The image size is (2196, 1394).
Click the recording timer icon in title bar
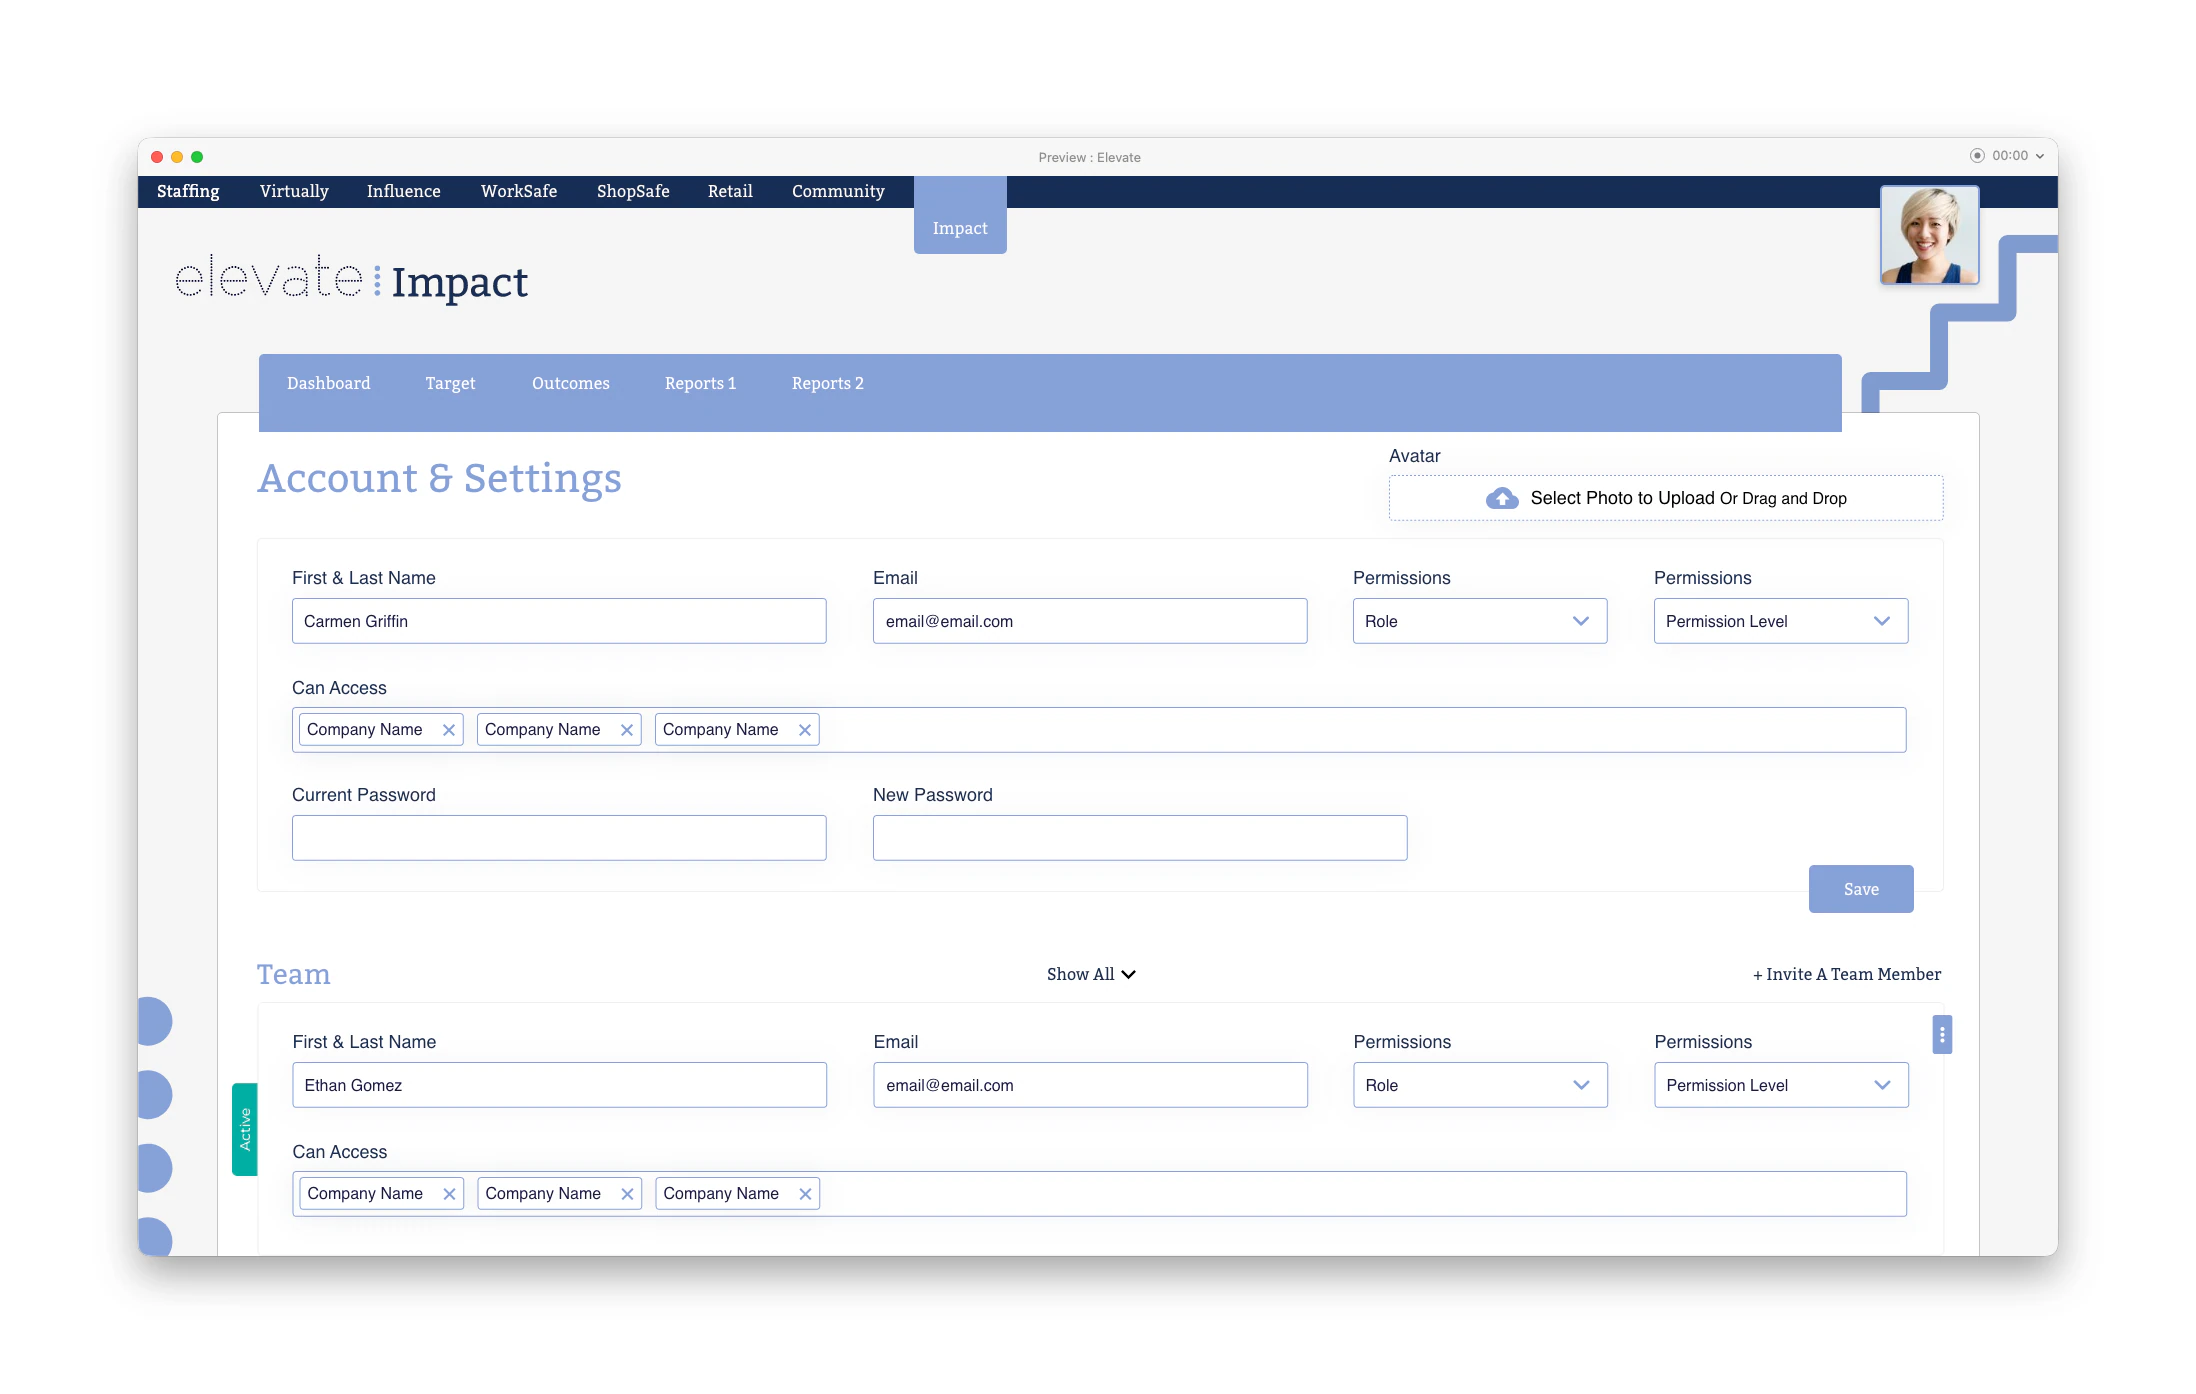(x=1977, y=155)
